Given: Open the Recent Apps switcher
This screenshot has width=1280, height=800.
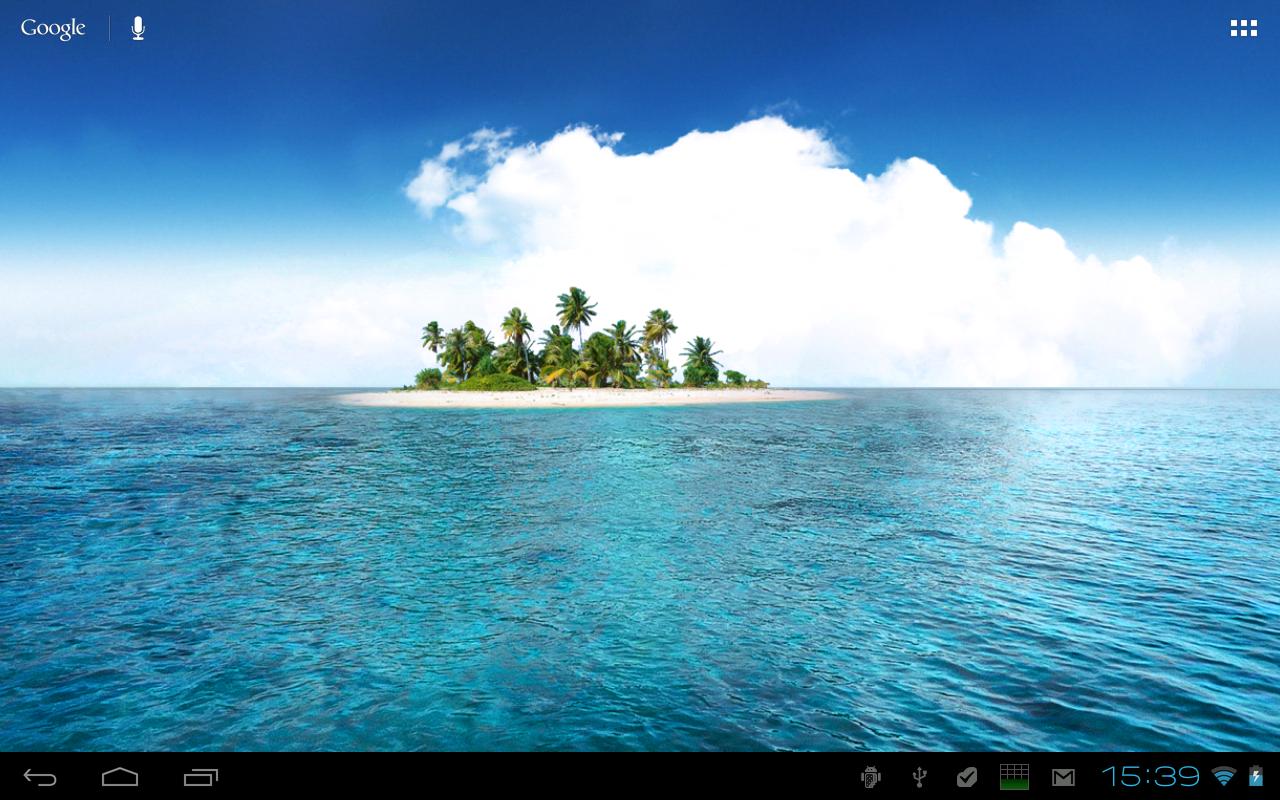Looking at the screenshot, I should 198,776.
